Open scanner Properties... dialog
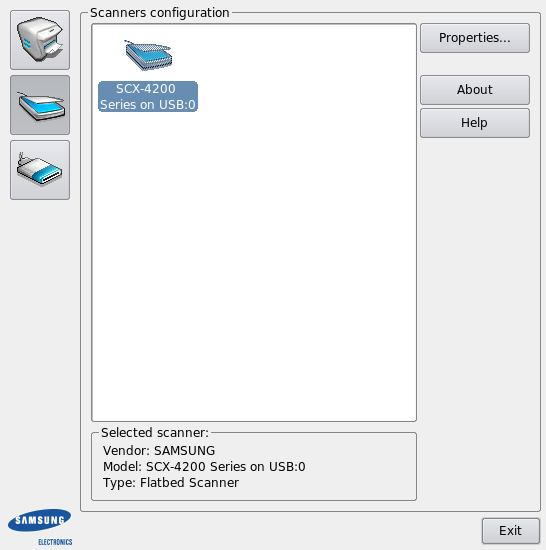546x550 pixels. (475, 38)
